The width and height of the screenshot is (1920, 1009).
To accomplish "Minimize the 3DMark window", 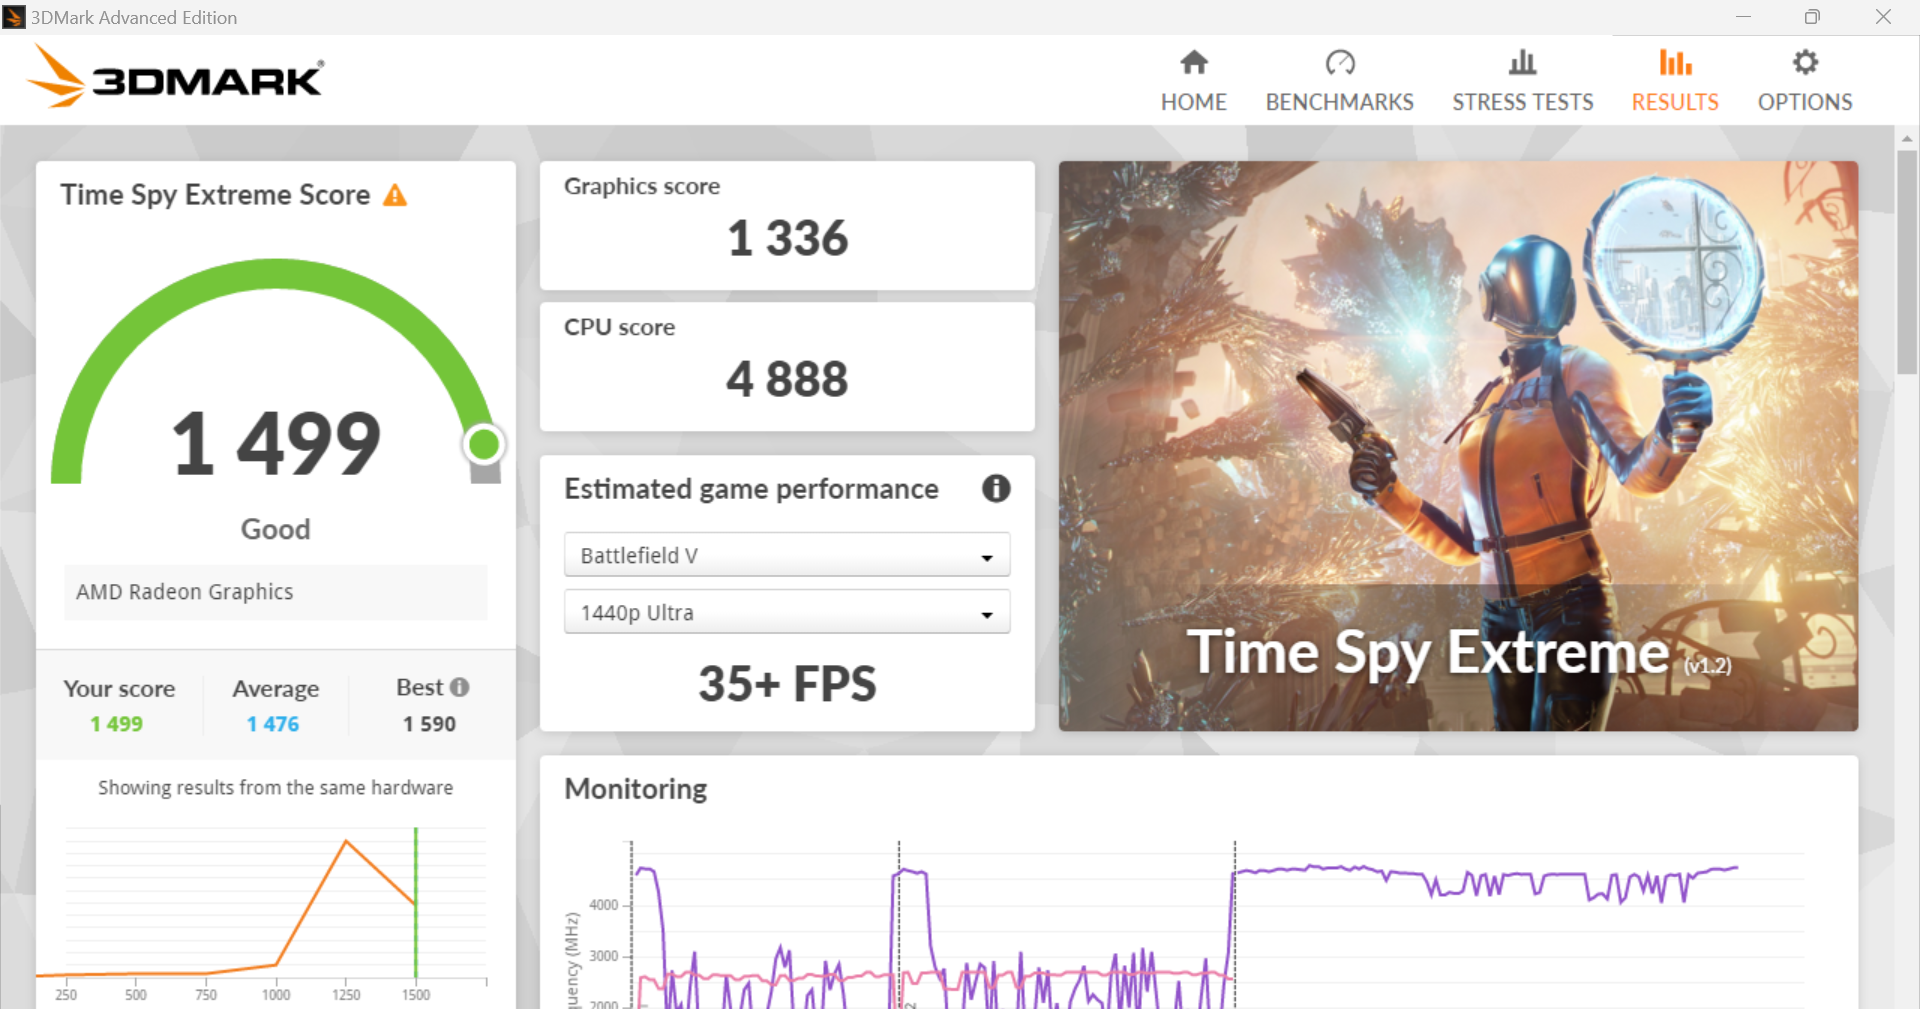I will point(1743,17).
